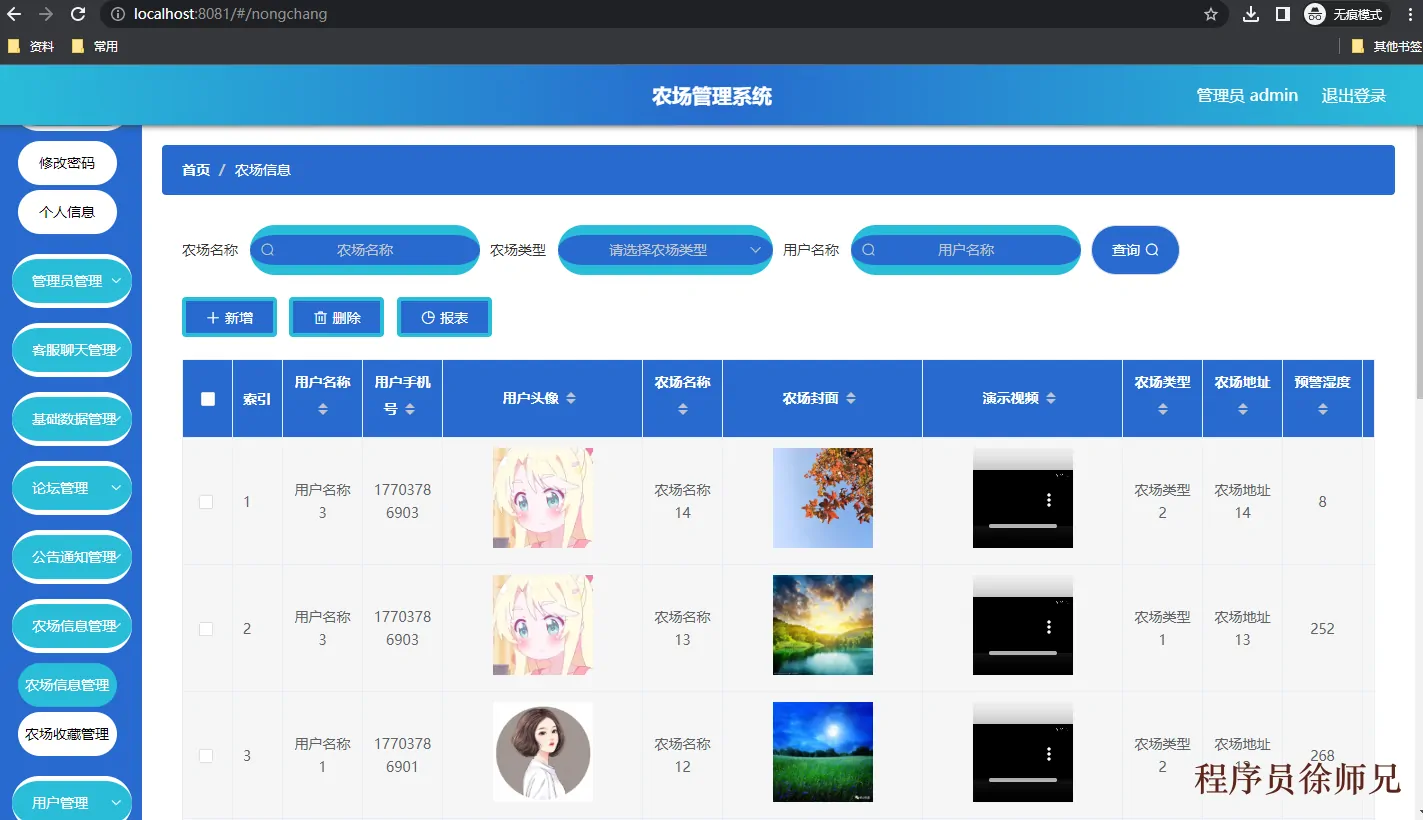Log out via 退出登录
Image resolution: width=1423 pixels, height=820 pixels.
(x=1354, y=95)
